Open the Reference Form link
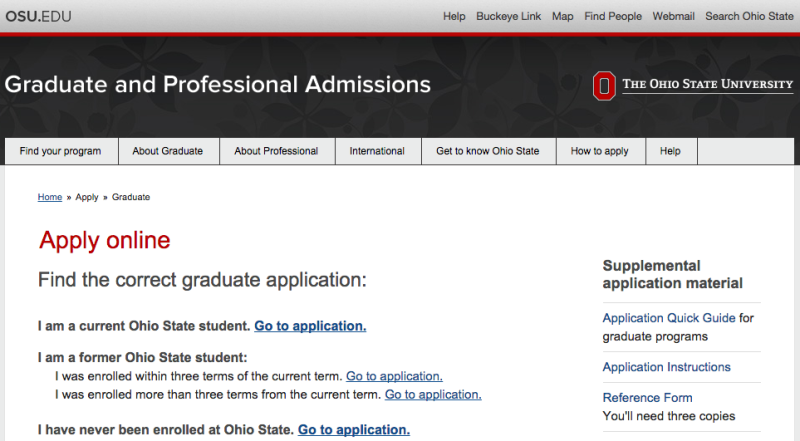This screenshot has width=800, height=441. click(647, 398)
